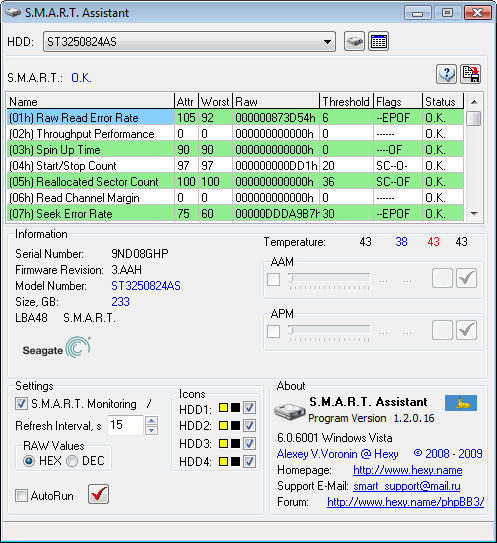Increase Refresh Interval with the up arrow
Viewport: 497px width, 543px height.
[152, 420]
